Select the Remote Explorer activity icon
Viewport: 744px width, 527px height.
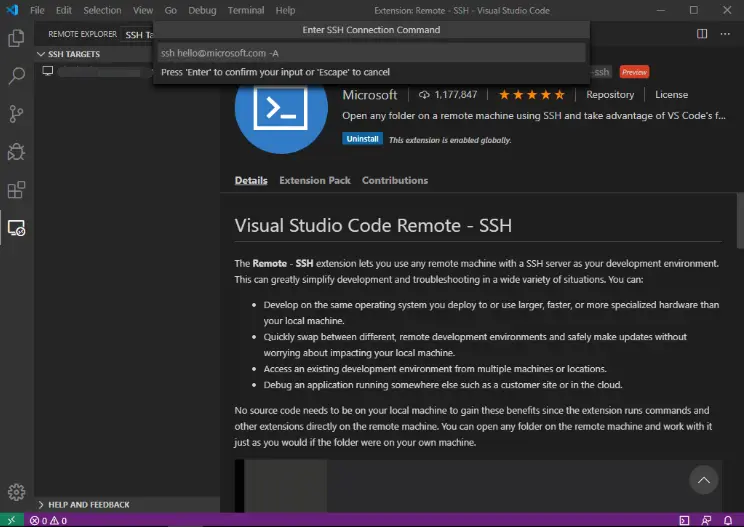pyautogui.click(x=16, y=228)
